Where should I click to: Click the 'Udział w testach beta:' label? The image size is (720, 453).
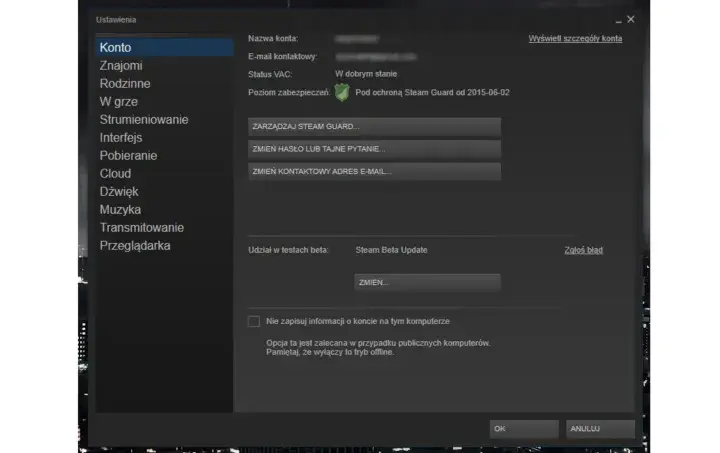288,250
